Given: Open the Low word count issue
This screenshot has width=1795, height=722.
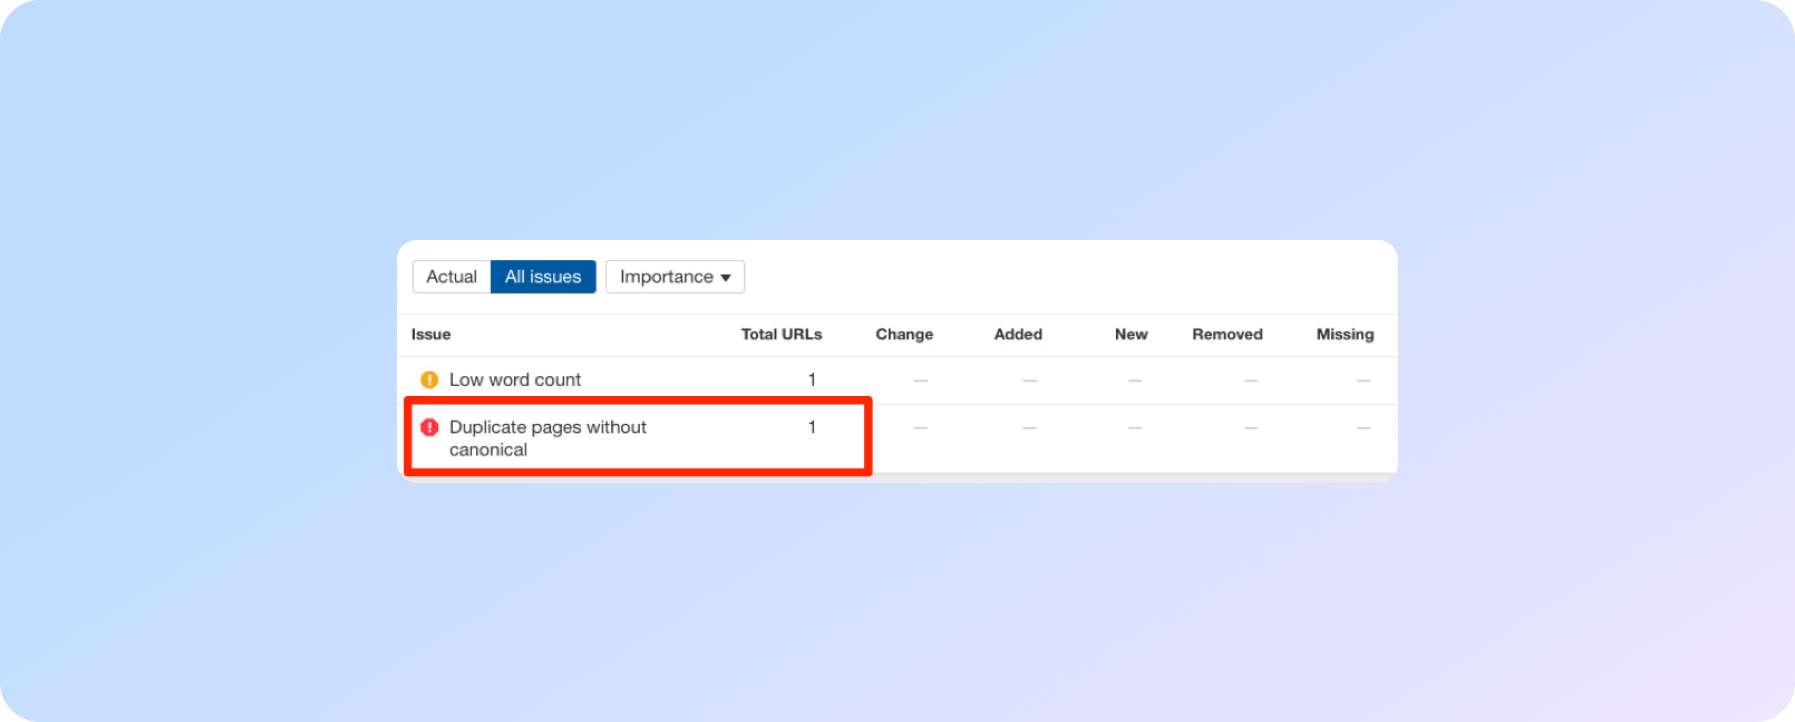Looking at the screenshot, I should click(x=515, y=380).
